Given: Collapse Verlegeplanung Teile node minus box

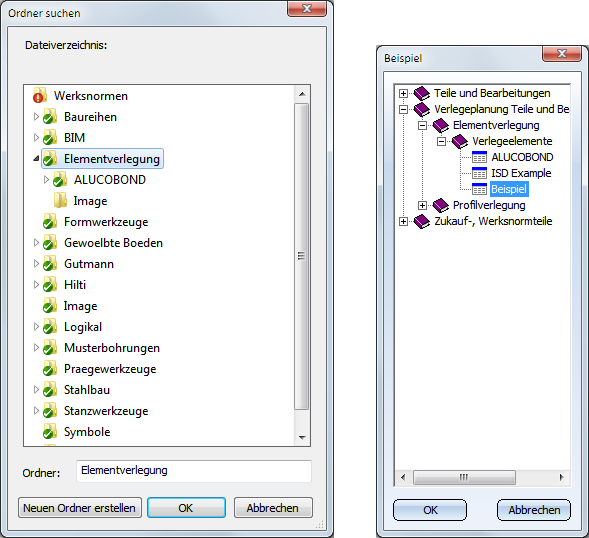Looking at the screenshot, I should pyautogui.click(x=403, y=109).
